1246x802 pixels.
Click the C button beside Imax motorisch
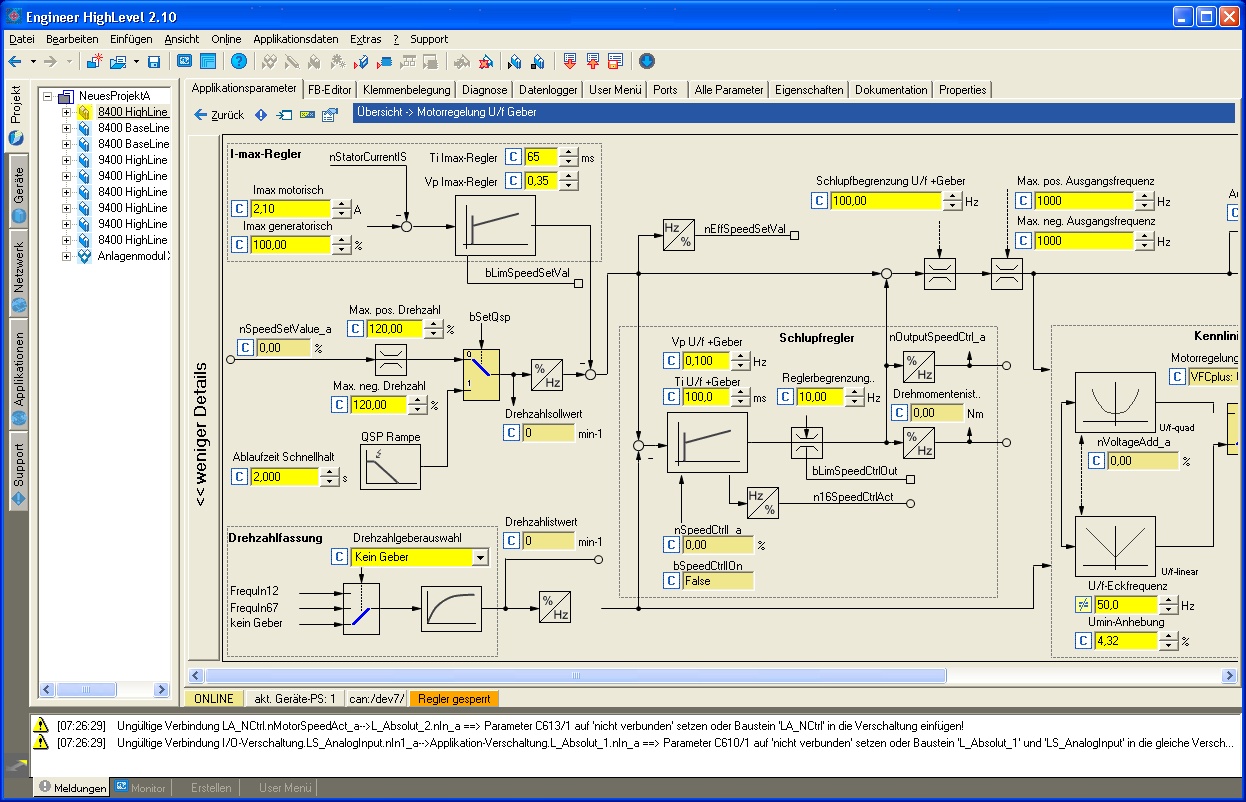239,209
